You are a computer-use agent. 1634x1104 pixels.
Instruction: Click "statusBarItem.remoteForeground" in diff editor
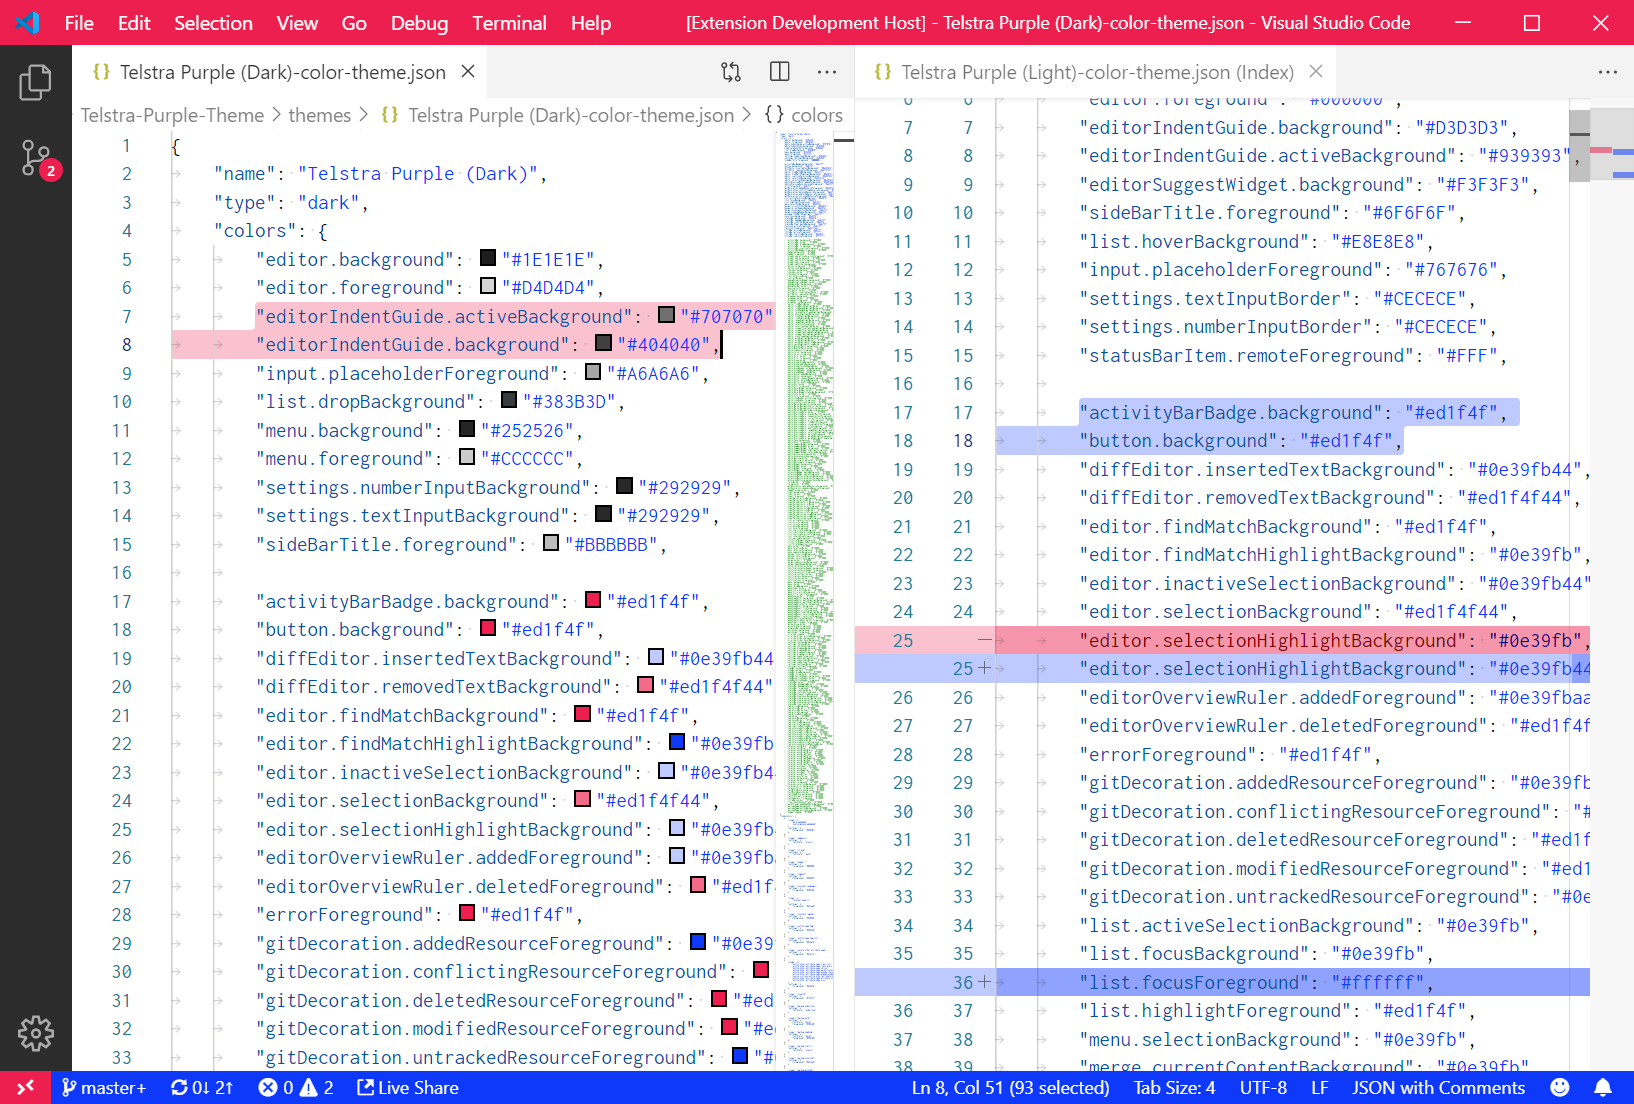[x=1247, y=356]
